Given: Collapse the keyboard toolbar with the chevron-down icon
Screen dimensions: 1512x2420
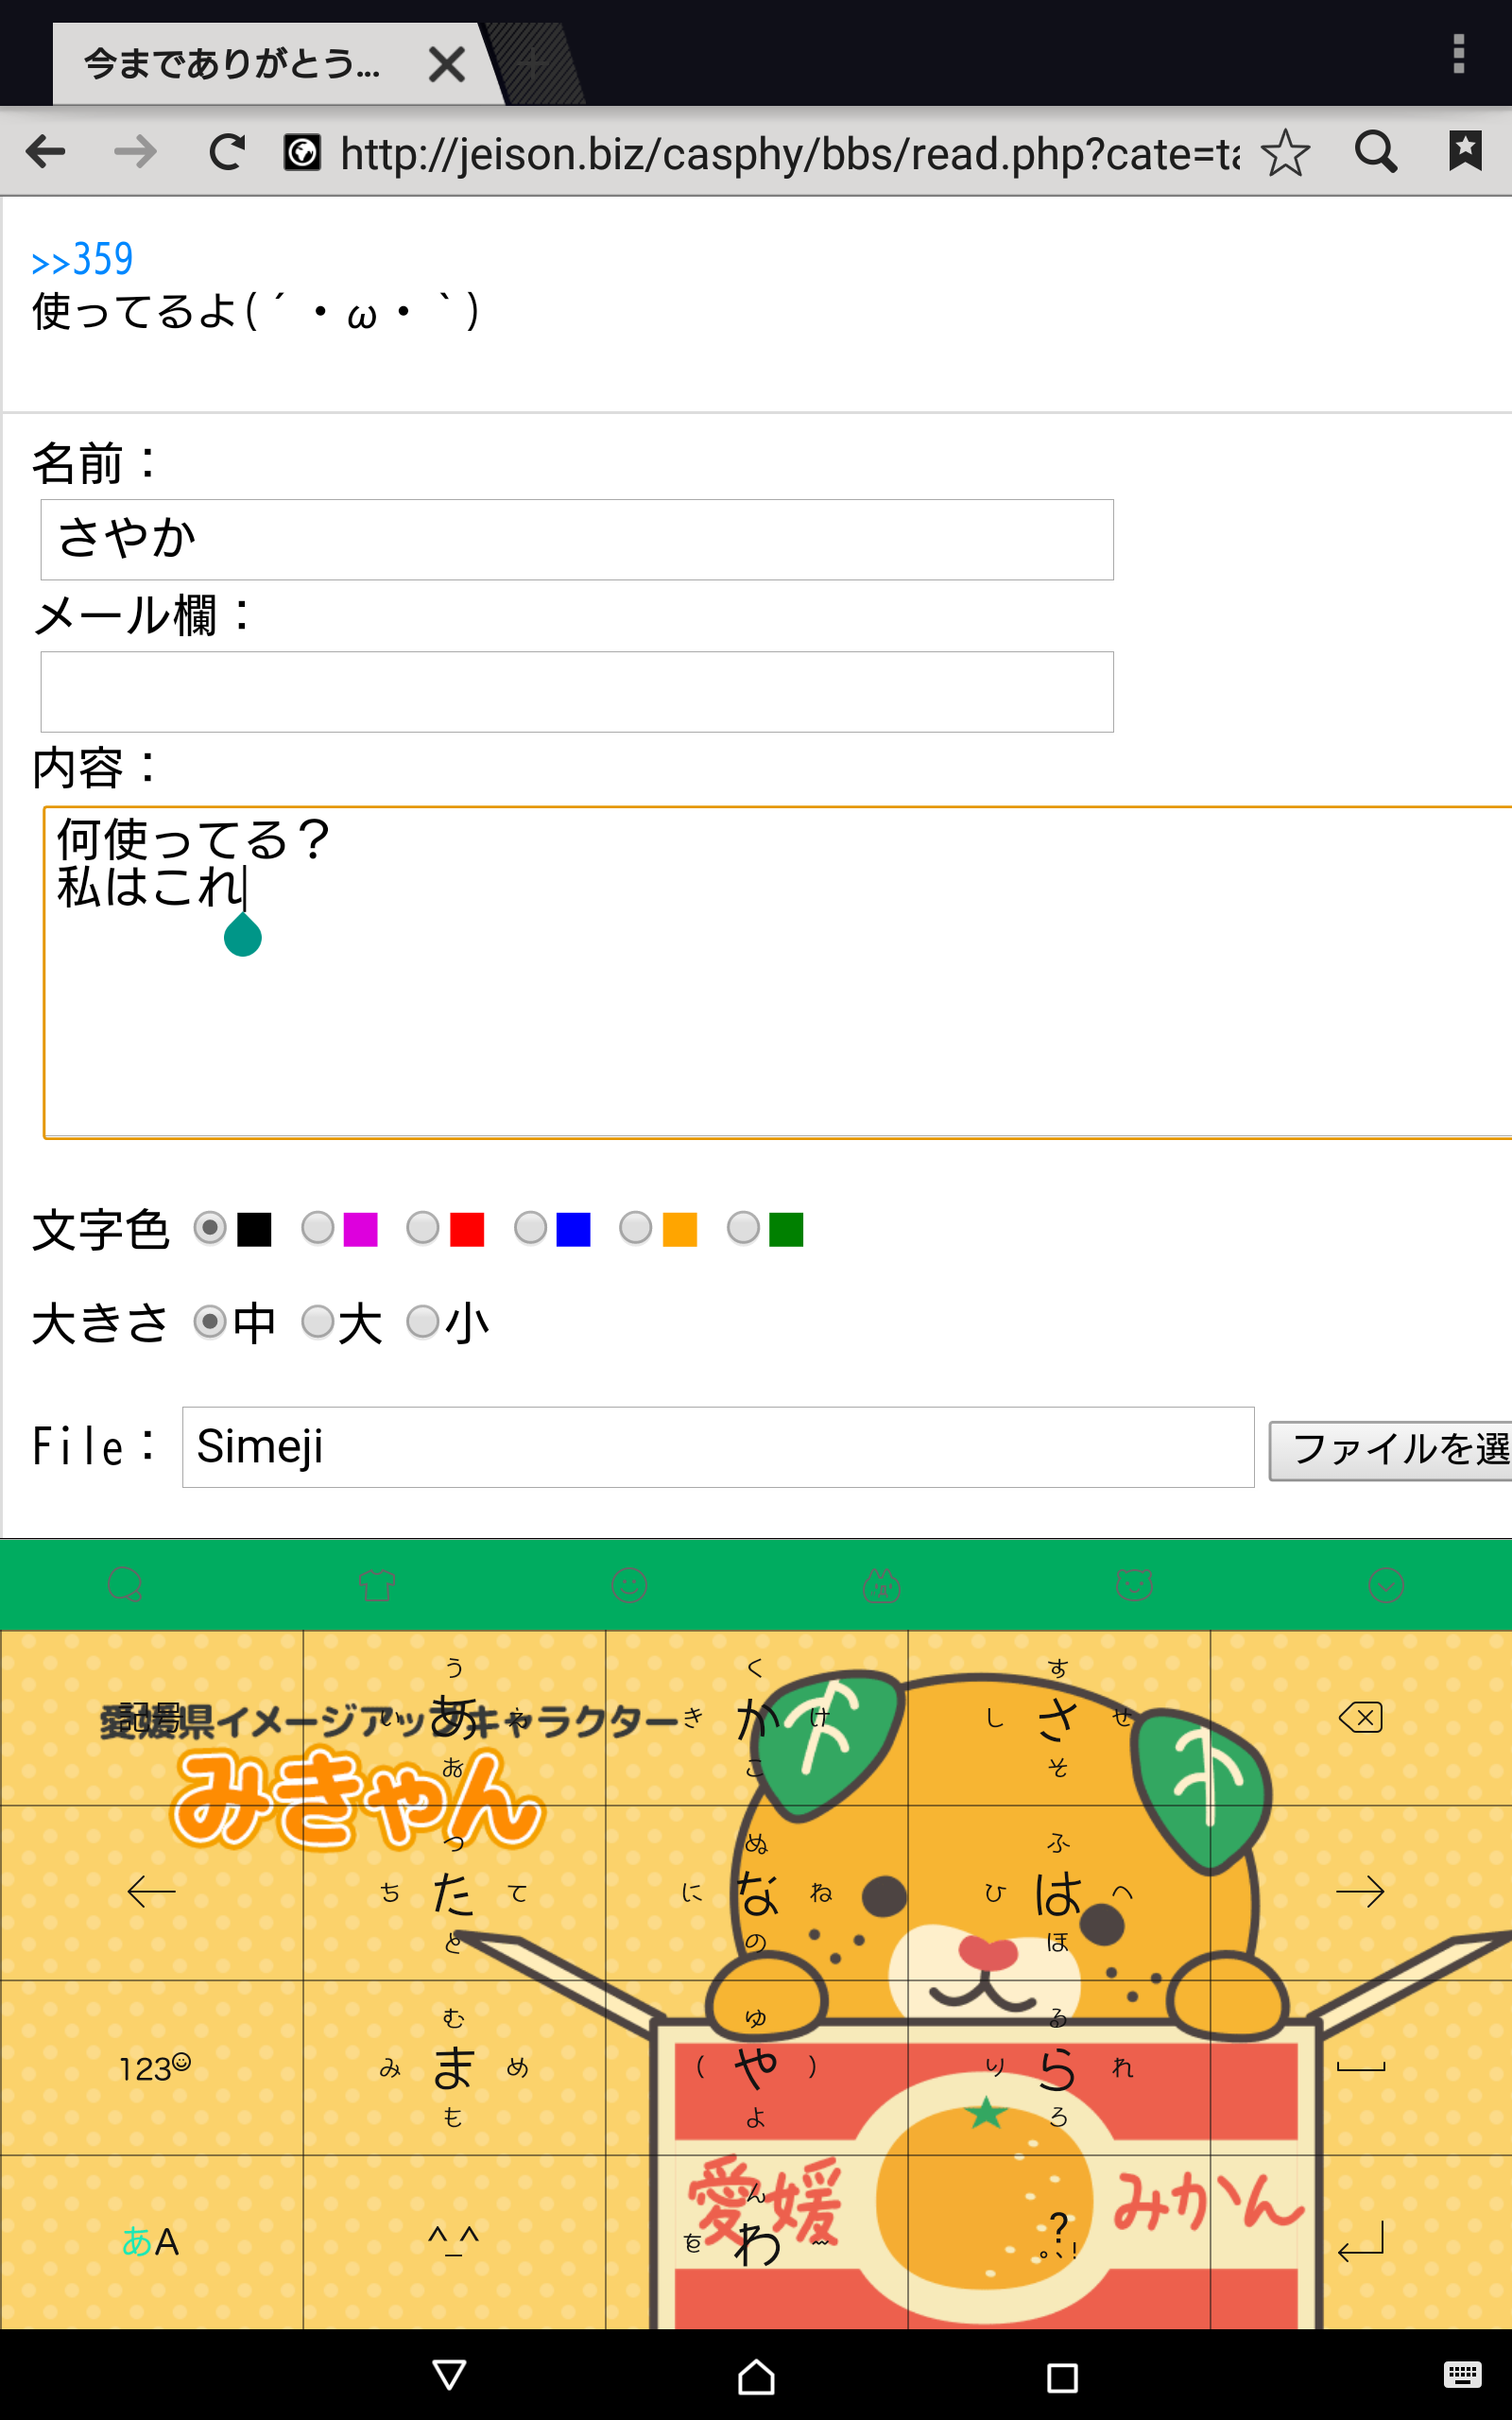Looking at the screenshot, I should click(x=1386, y=1585).
